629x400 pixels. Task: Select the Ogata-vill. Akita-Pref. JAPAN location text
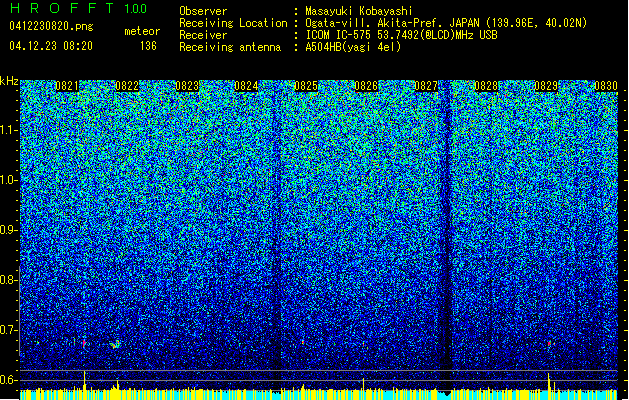446,23
